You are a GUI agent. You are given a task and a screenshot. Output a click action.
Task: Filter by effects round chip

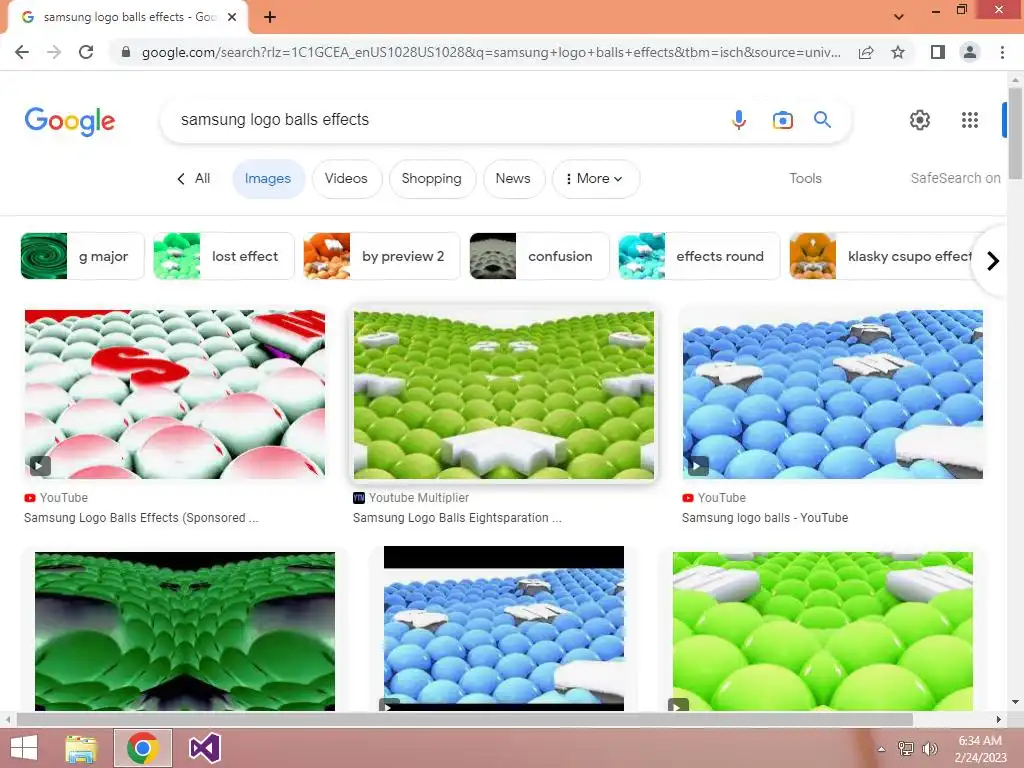[x=699, y=256]
